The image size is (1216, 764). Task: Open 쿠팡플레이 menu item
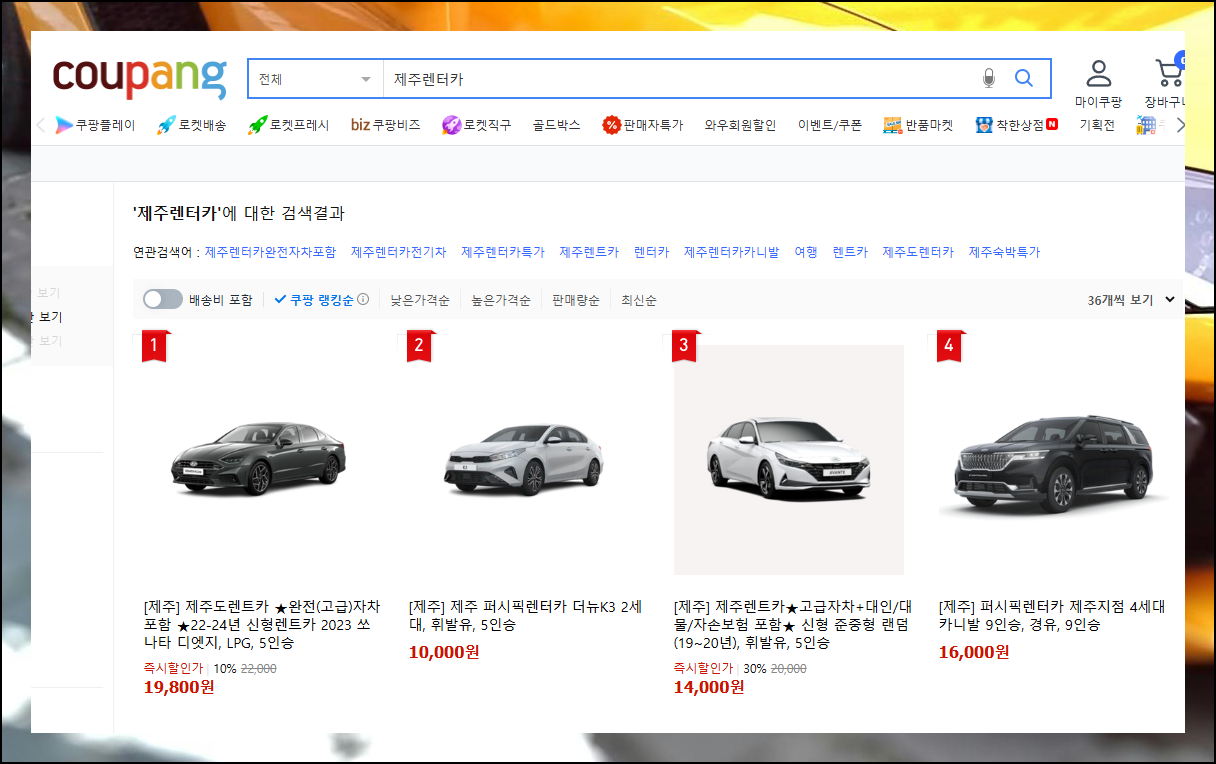pos(95,125)
